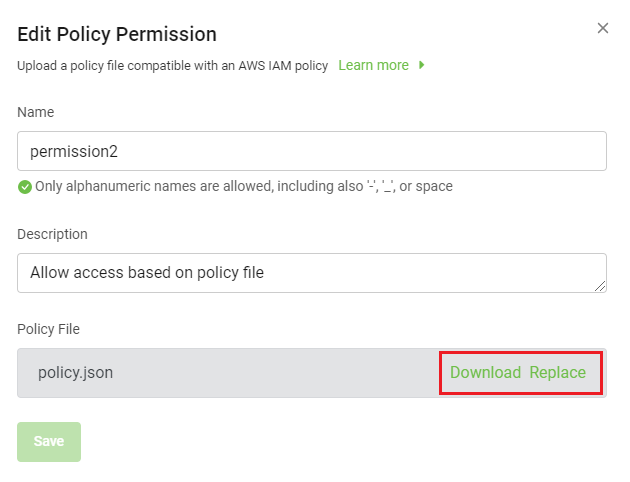The image size is (630, 482).
Task: Replace the uploaded policy file
Action: coord(557,372)
